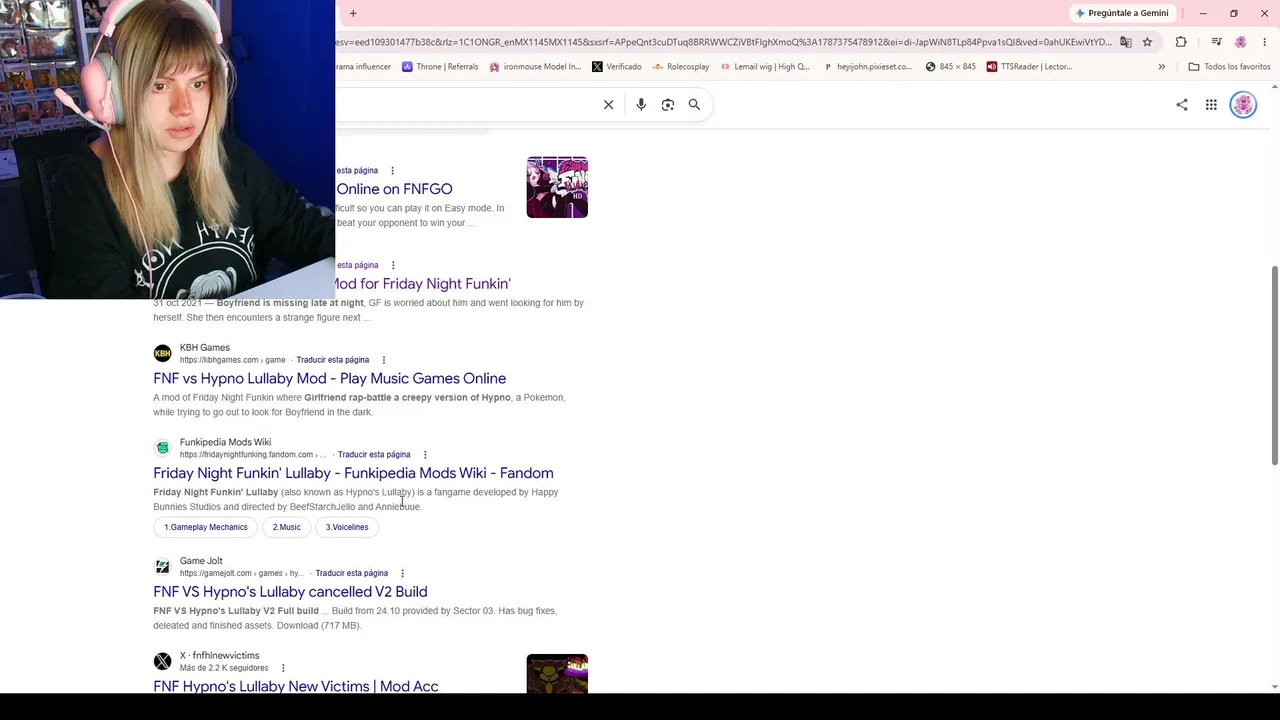Screen dimensions: 1280x720
Task: Translate the Funkipedia Mods Wiki result page
Action: (x=374, y=455)
